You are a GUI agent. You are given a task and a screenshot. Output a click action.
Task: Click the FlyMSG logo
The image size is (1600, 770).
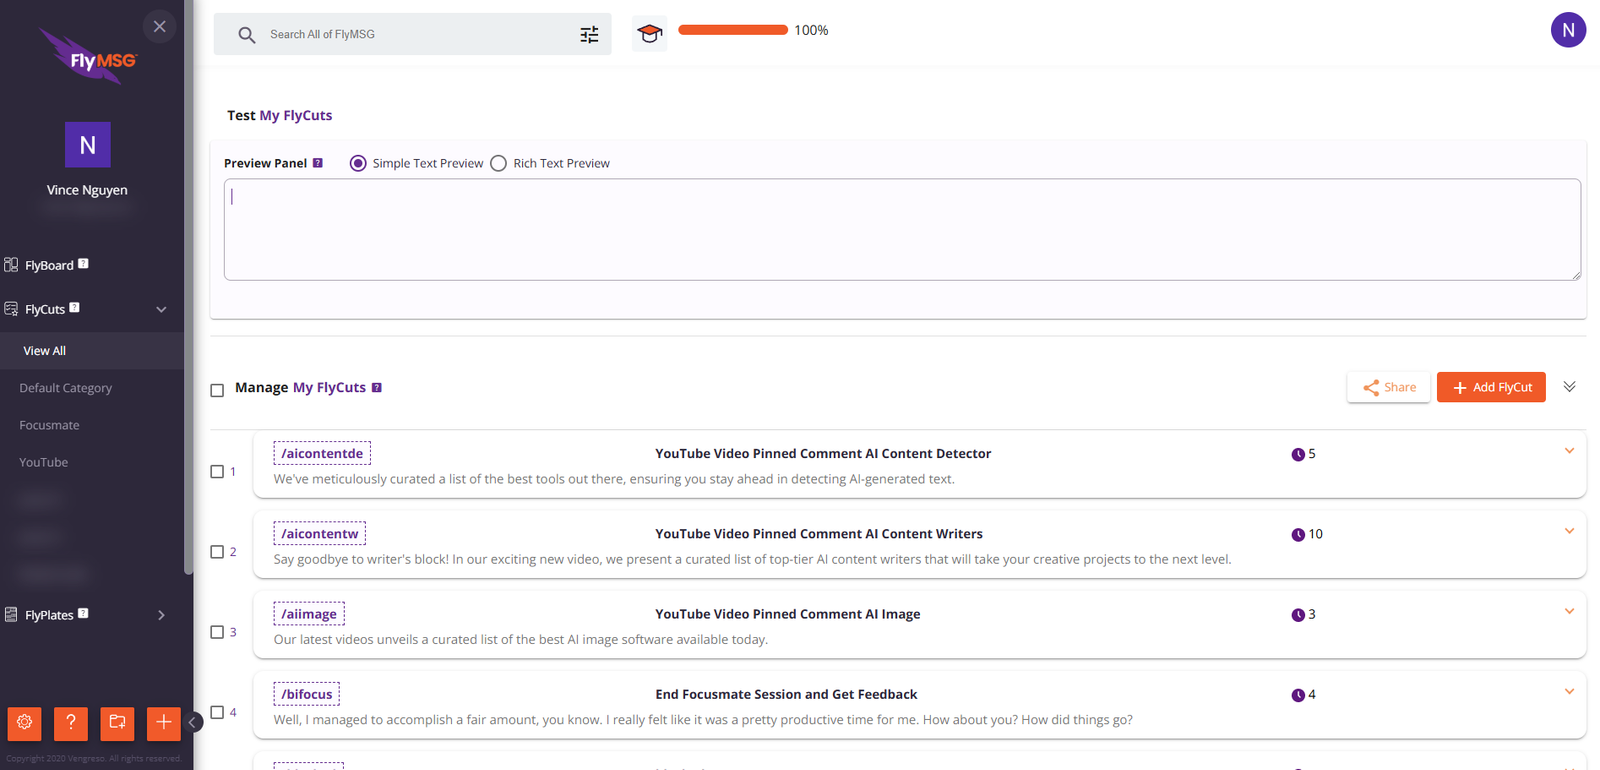88,57
